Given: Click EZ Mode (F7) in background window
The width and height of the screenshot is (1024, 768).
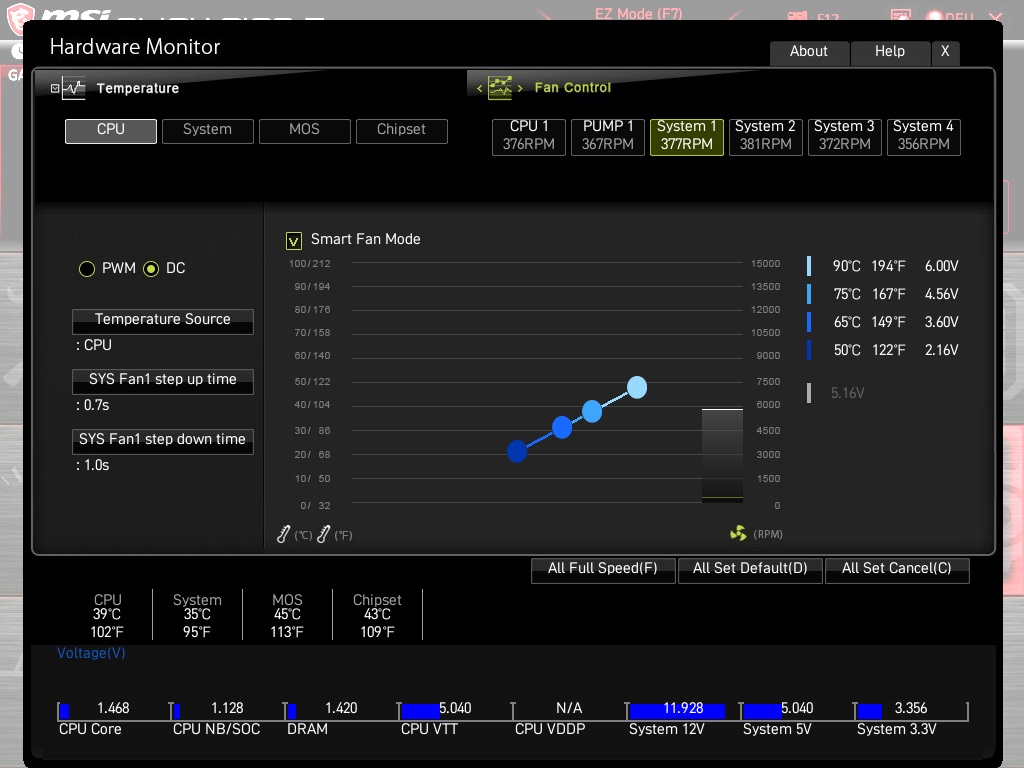Looking at the screenshot, I should (x=639, y=13).
